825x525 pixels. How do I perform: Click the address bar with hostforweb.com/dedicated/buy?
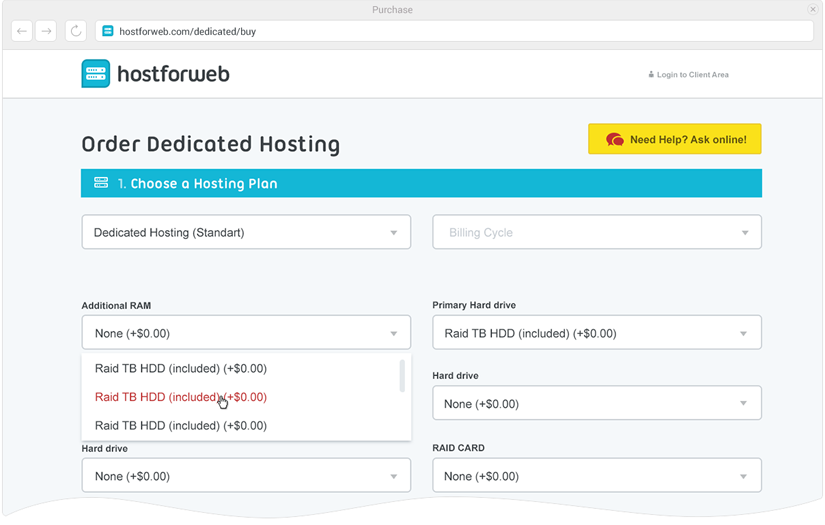[x=455, y=31]
